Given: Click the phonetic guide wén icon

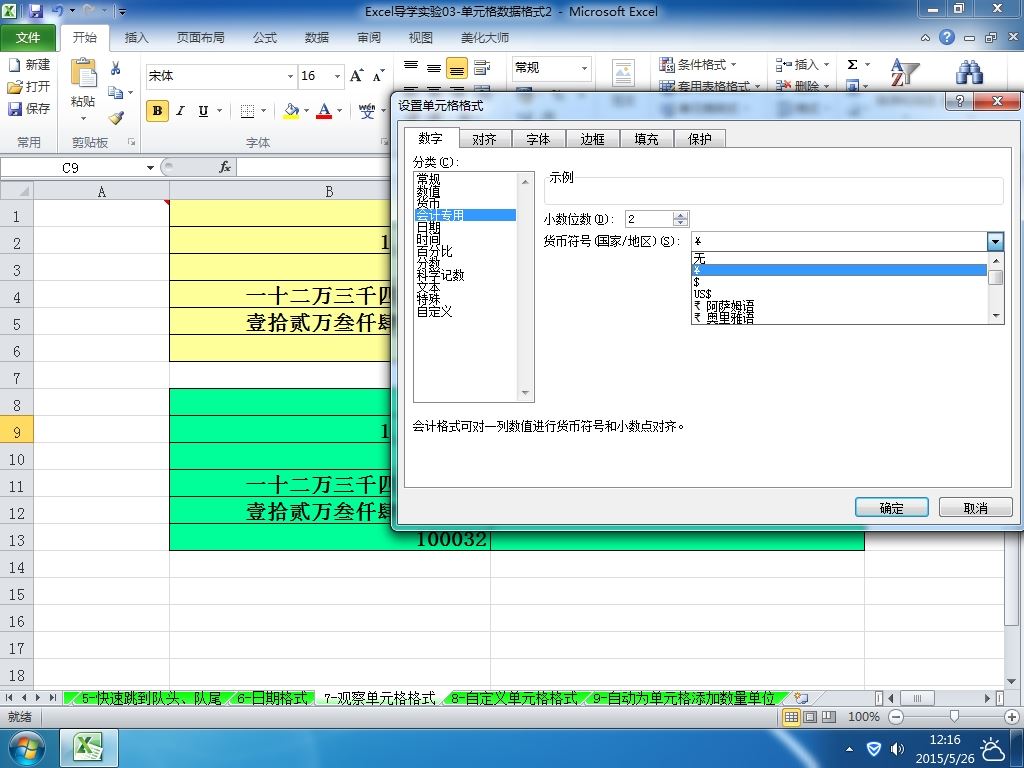Looking at the screenshot, I should click(367, 111).
